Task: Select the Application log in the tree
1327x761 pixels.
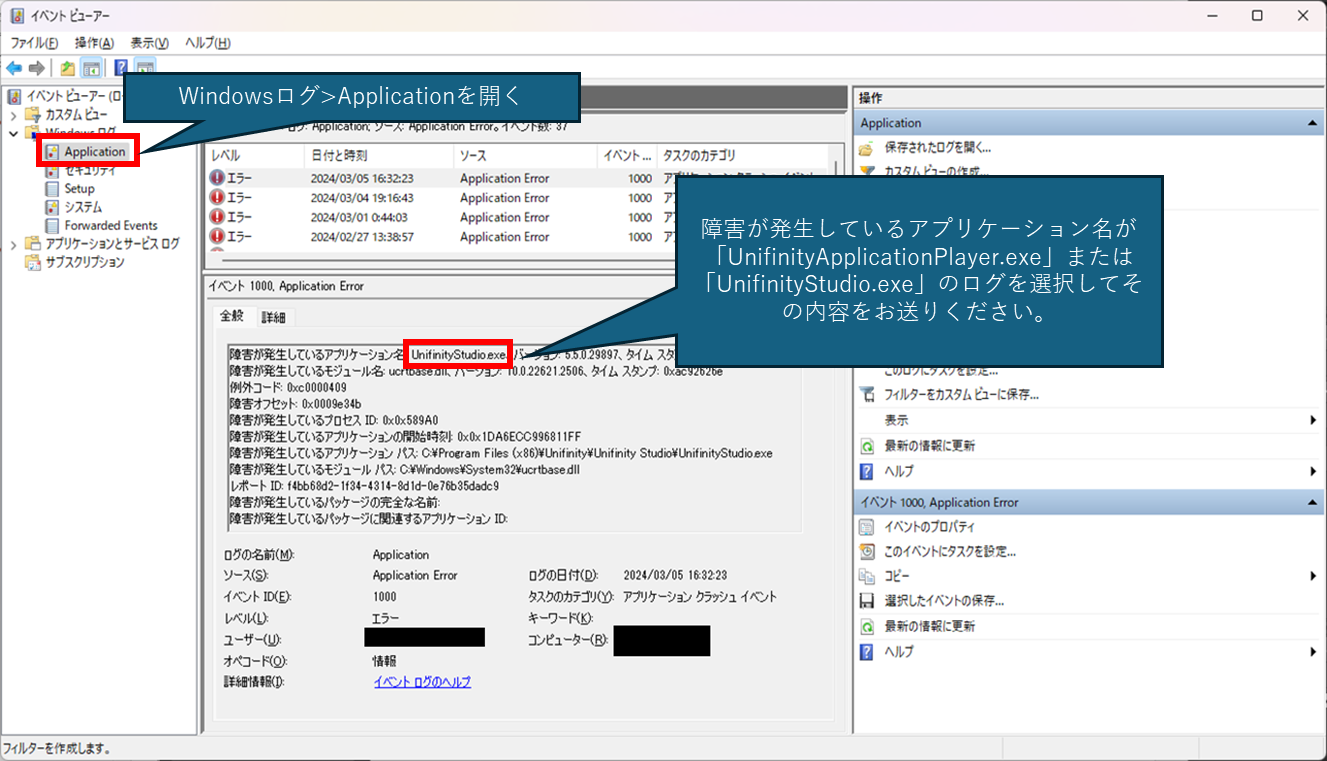Action: [94, 152]
